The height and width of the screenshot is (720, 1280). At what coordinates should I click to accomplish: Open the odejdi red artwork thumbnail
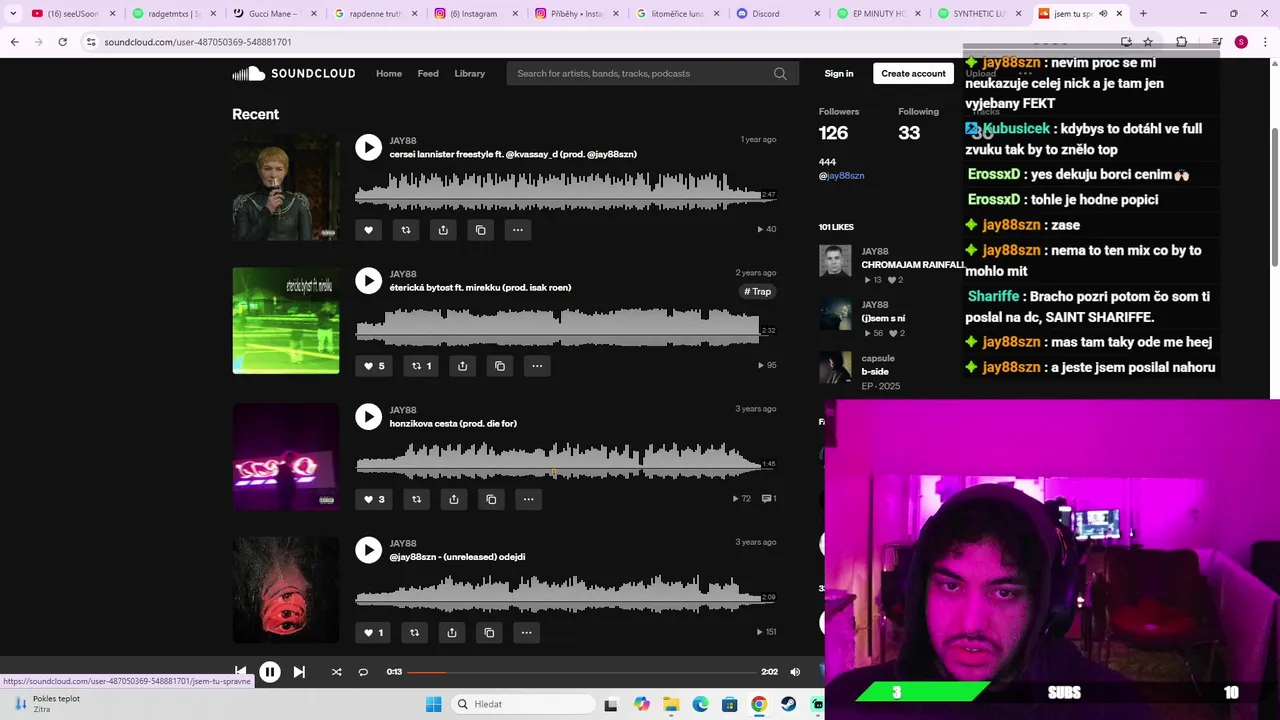pyautogui.click(x=286, y=590)
